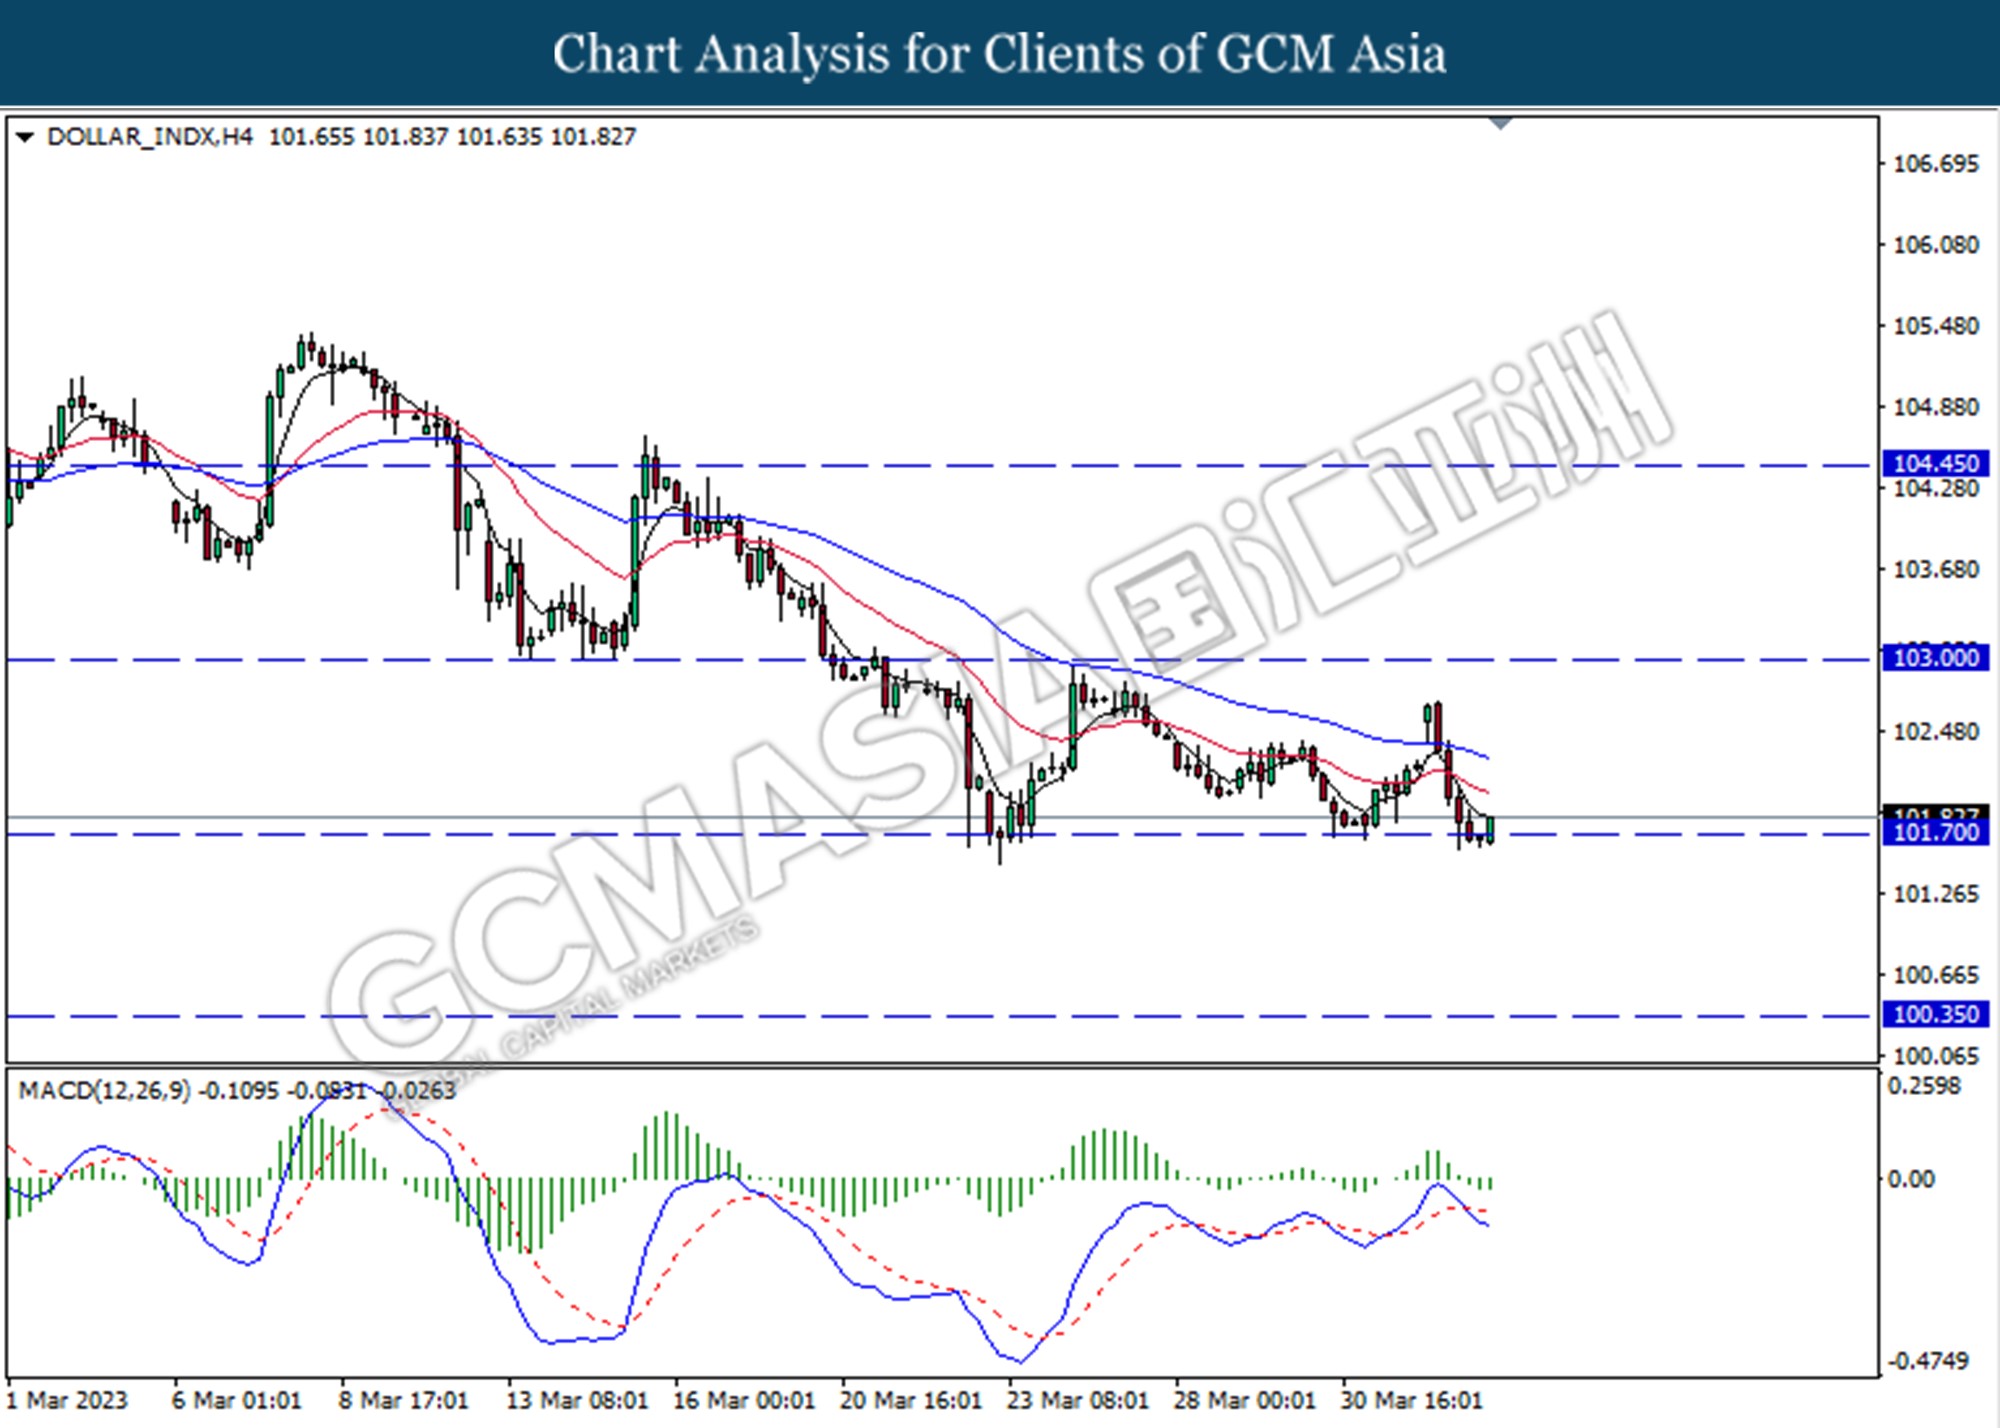Click the 28 Mar 00:01 time label
The image size is (2000, 1428).
pos(1245,1400)
